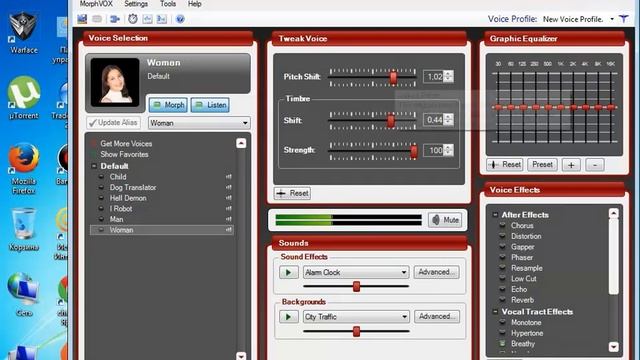Image resolution: width=640 pixels, height=360 pixels.
Task: Click the equalizer minus button
Action: tap(595, 165)
